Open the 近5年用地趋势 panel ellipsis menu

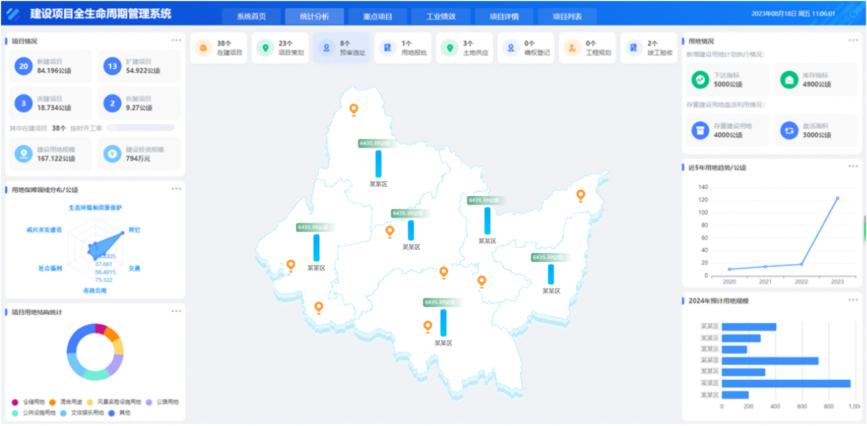point(852,165)
